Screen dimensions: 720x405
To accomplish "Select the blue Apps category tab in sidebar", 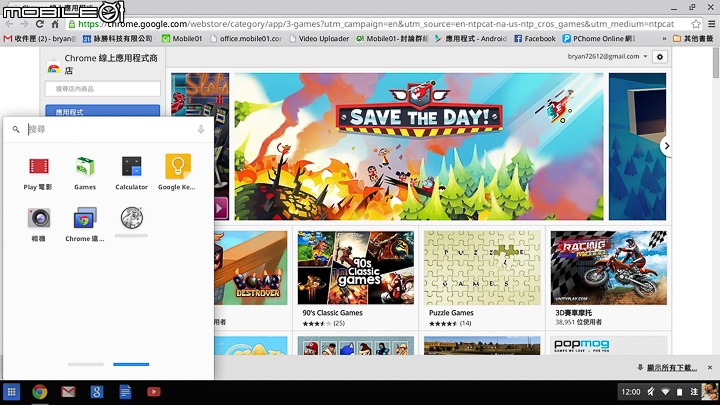I will click(x=103, y=111).
